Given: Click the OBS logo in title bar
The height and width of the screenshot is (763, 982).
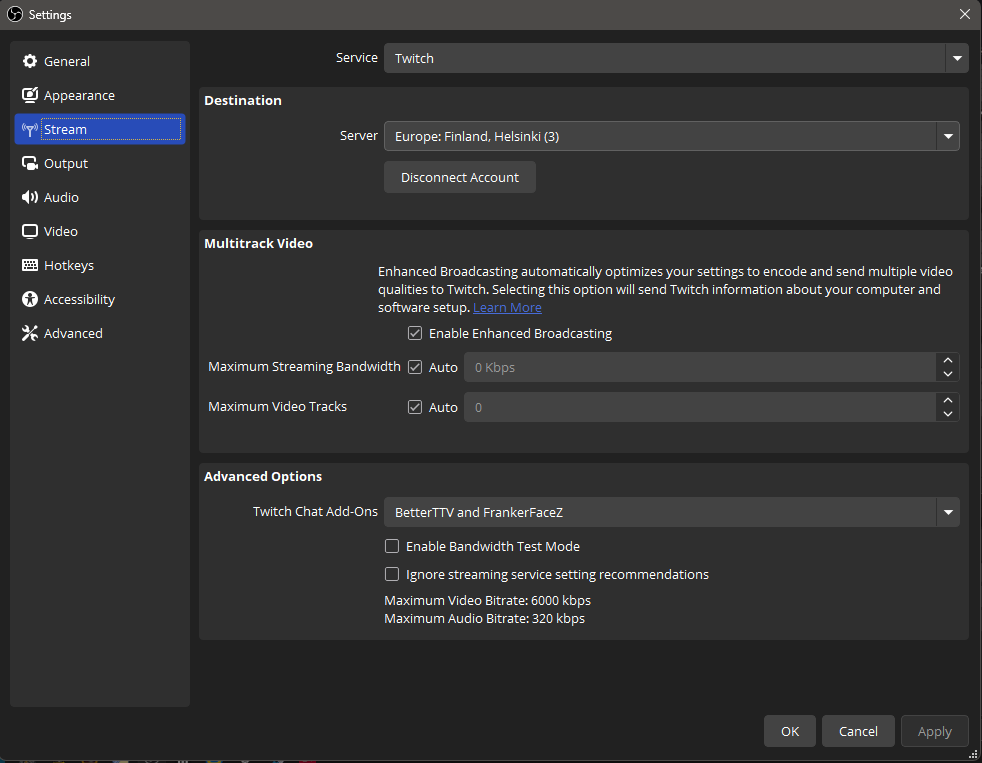Looking at the screenshot, I should tap(14, 14).
